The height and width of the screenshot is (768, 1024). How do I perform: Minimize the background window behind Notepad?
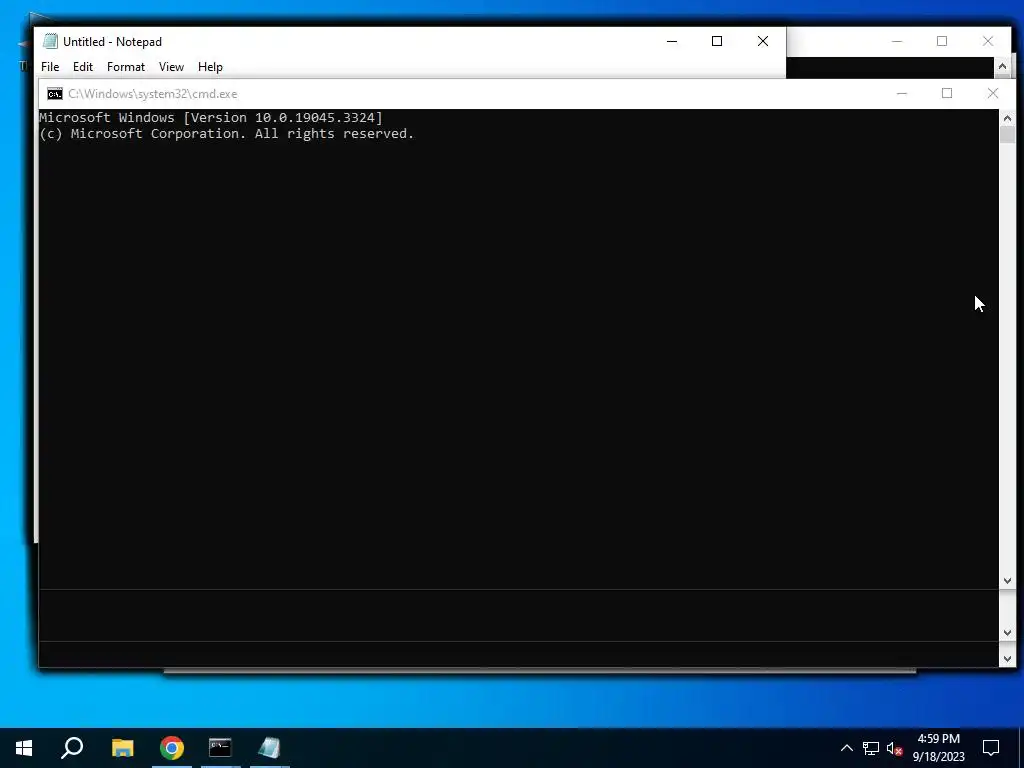897,41
